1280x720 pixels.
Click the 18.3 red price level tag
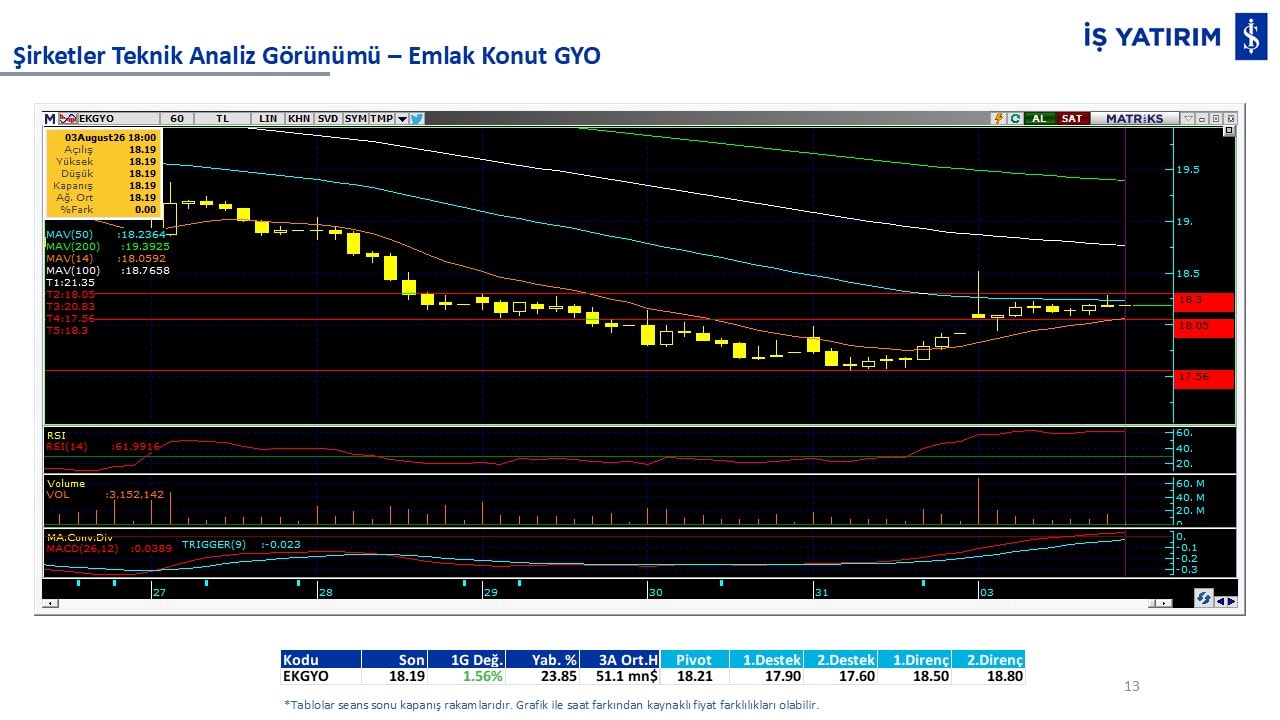(x=1205, y=302)
